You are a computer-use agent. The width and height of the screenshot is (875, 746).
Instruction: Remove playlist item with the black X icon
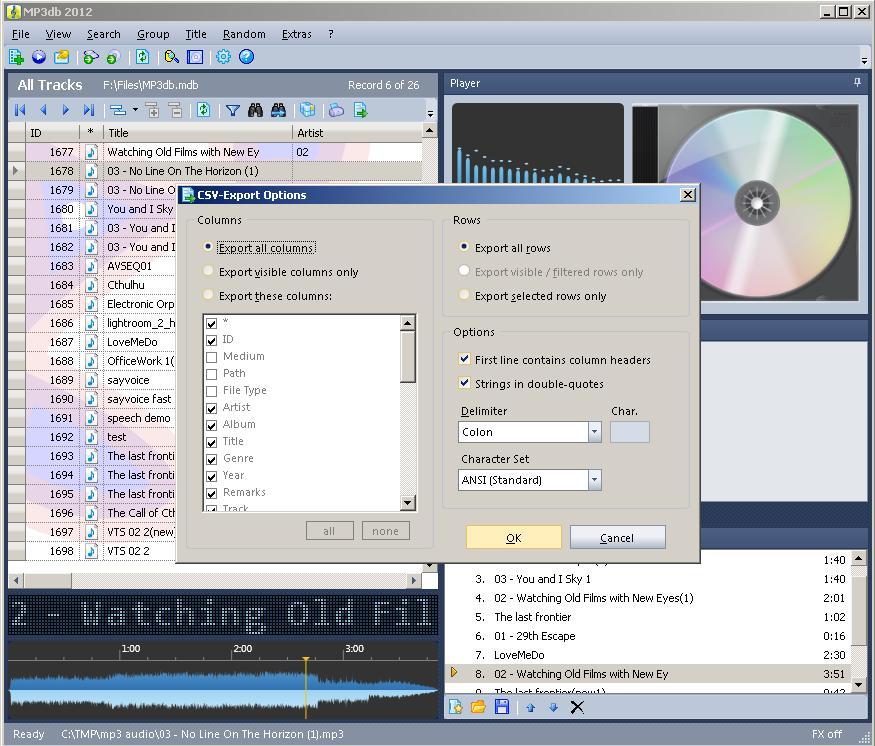pos(577,708)
